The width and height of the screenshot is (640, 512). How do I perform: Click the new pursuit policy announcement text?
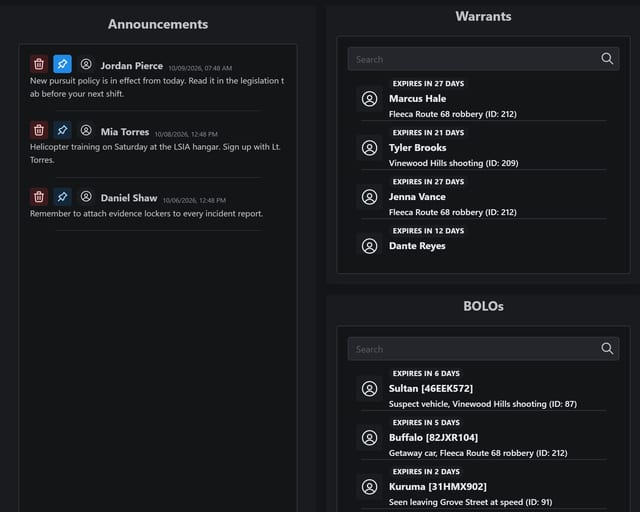point(157,87)
